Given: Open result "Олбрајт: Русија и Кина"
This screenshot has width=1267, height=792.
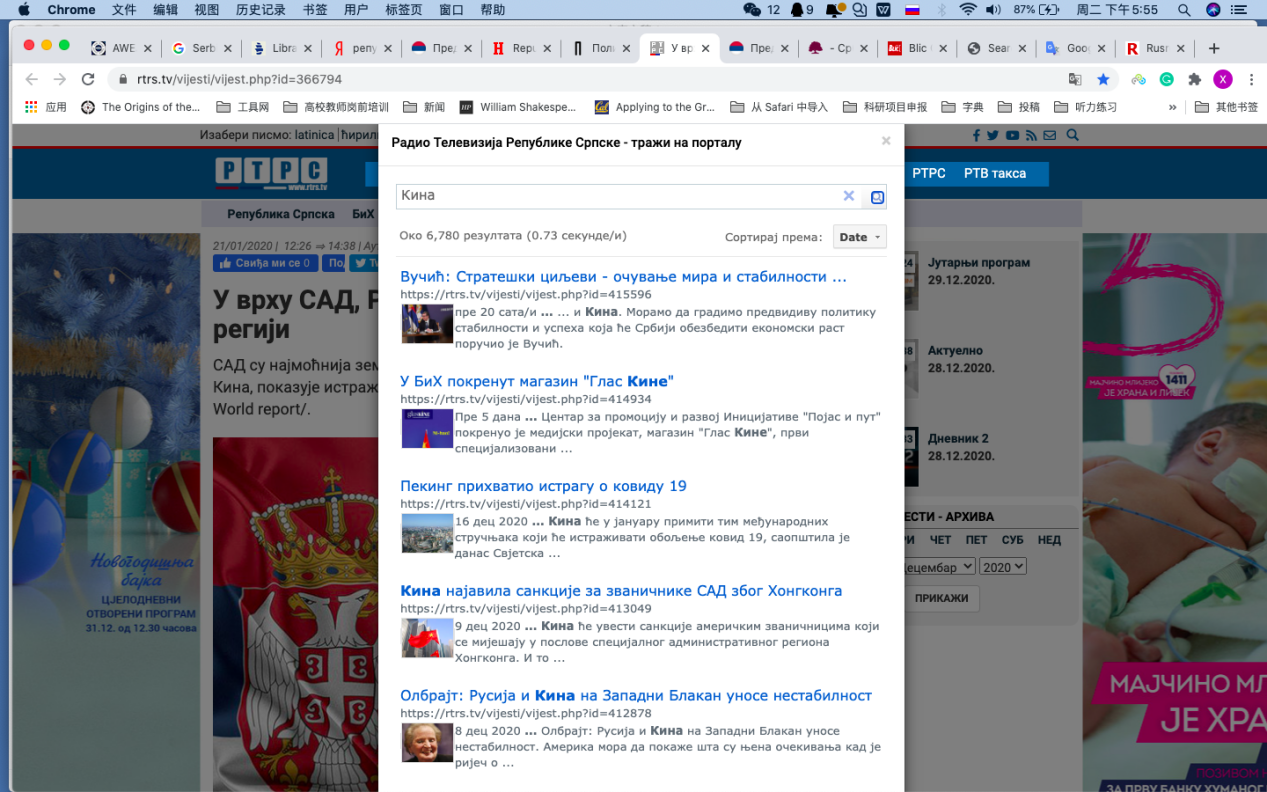Looking at the screenshot, I should click(636, 695).
